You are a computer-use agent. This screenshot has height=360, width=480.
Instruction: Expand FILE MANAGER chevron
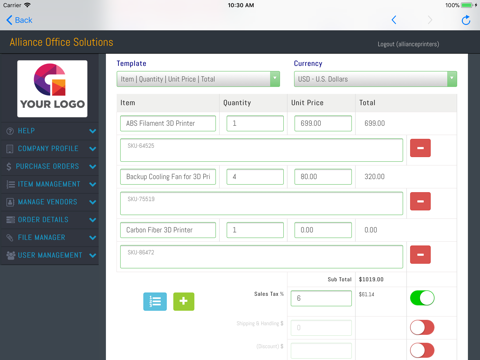(x=93, y=238)
